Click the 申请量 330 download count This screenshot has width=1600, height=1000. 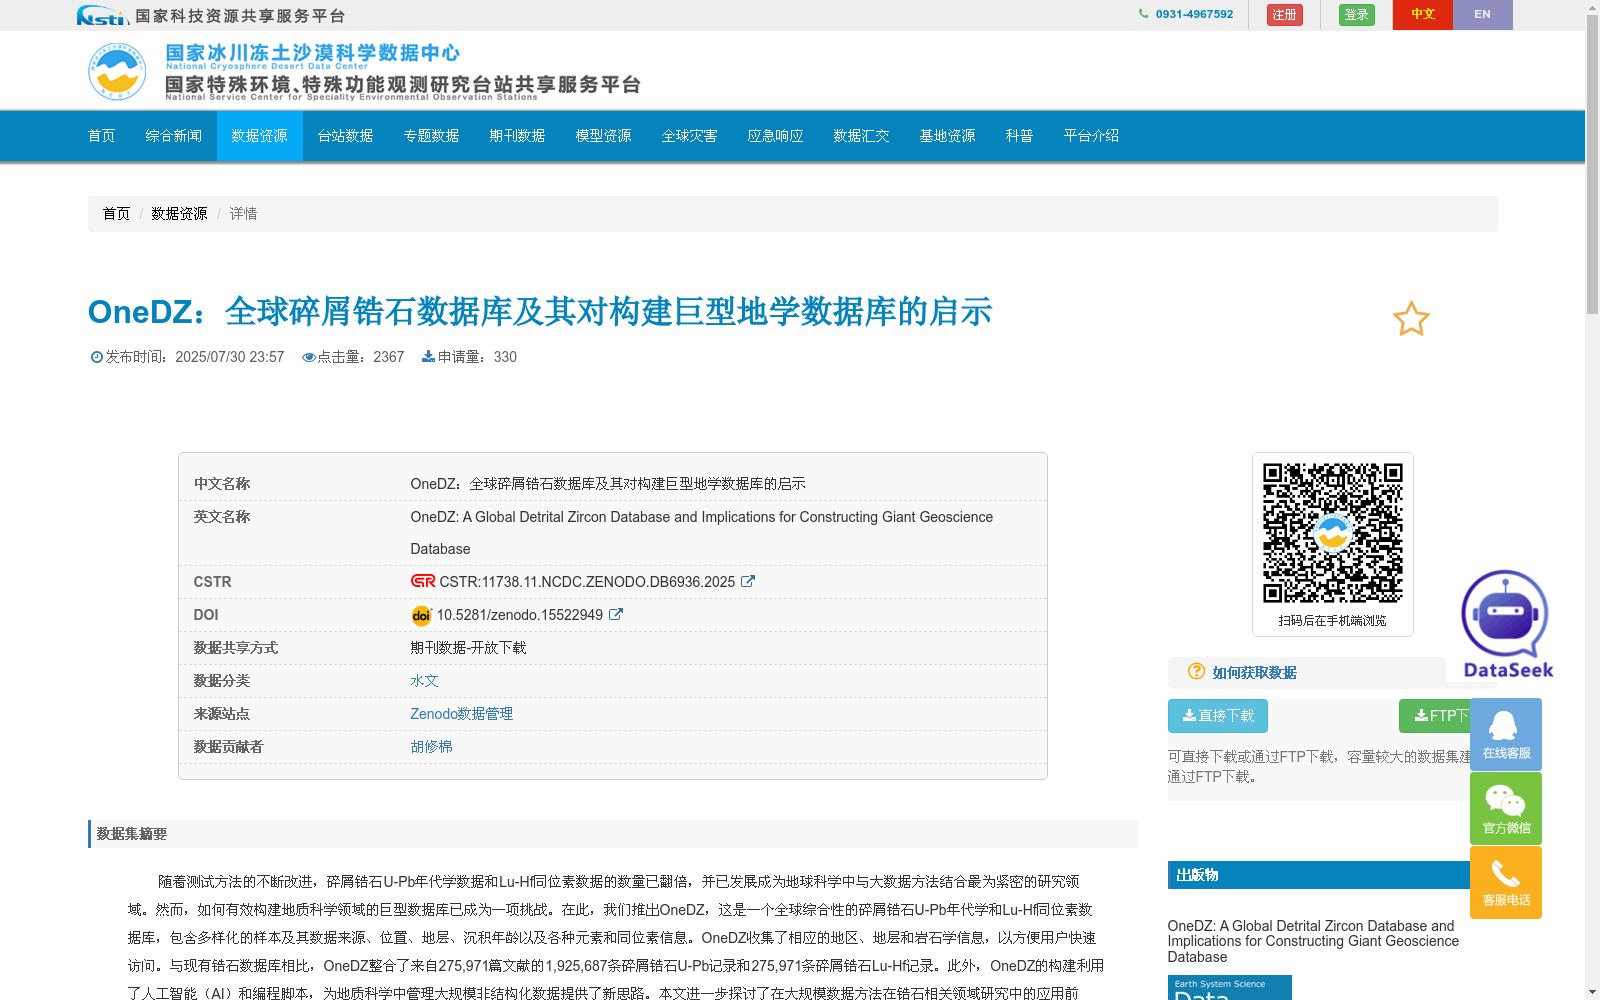(469, 357)
